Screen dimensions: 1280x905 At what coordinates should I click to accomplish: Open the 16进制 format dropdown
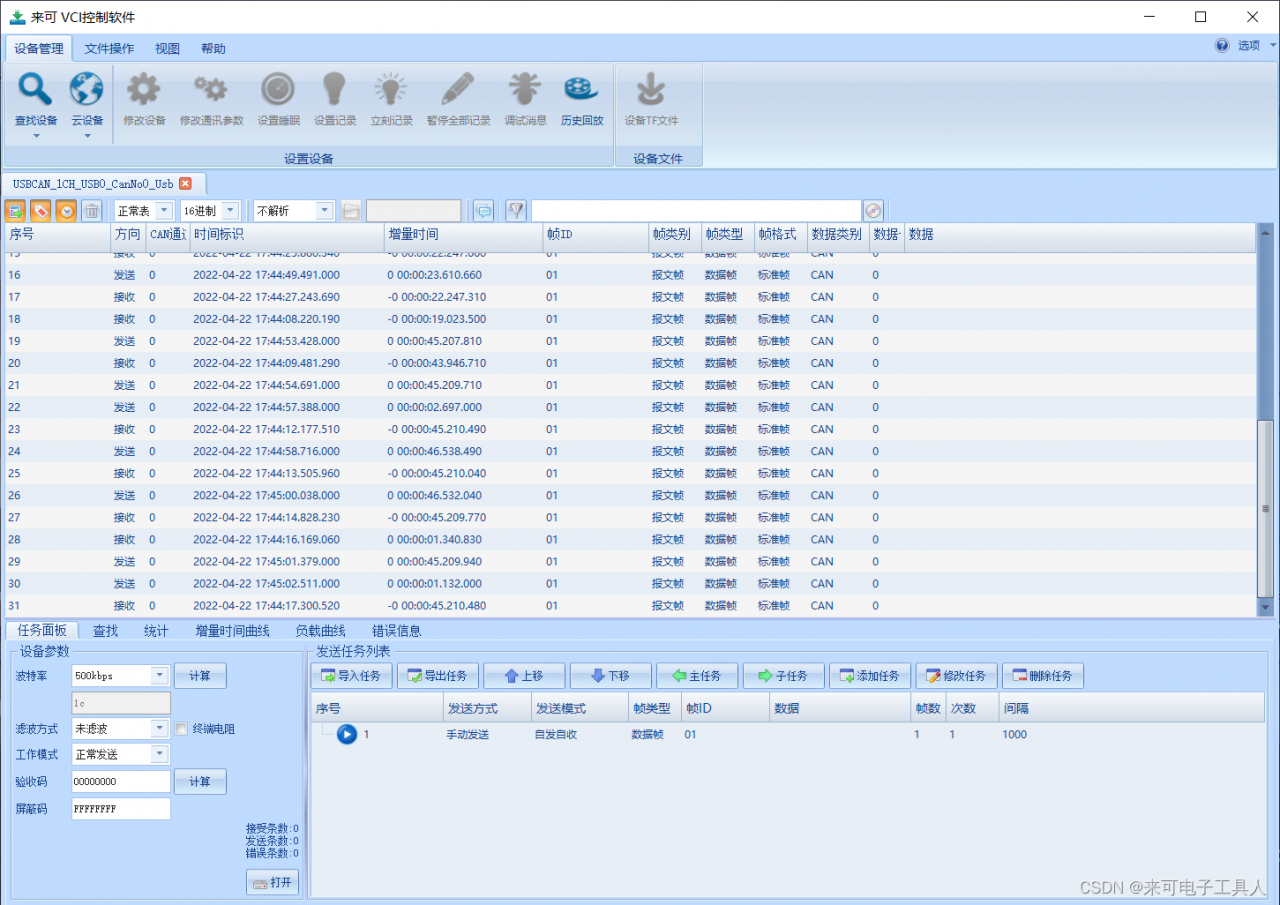point(230,211)
